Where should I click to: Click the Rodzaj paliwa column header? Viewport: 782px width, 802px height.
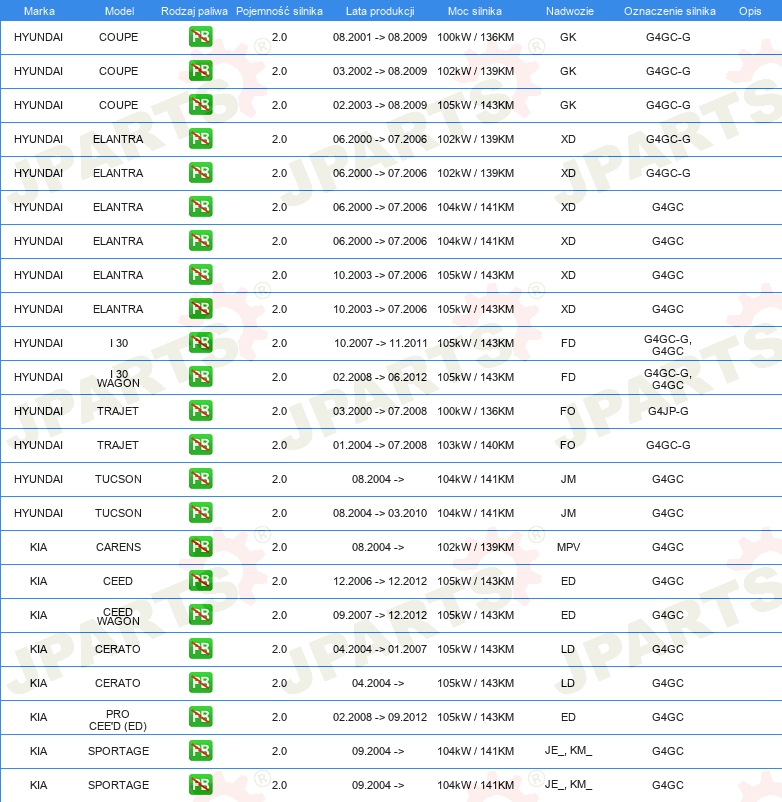(x=194, y=11)
